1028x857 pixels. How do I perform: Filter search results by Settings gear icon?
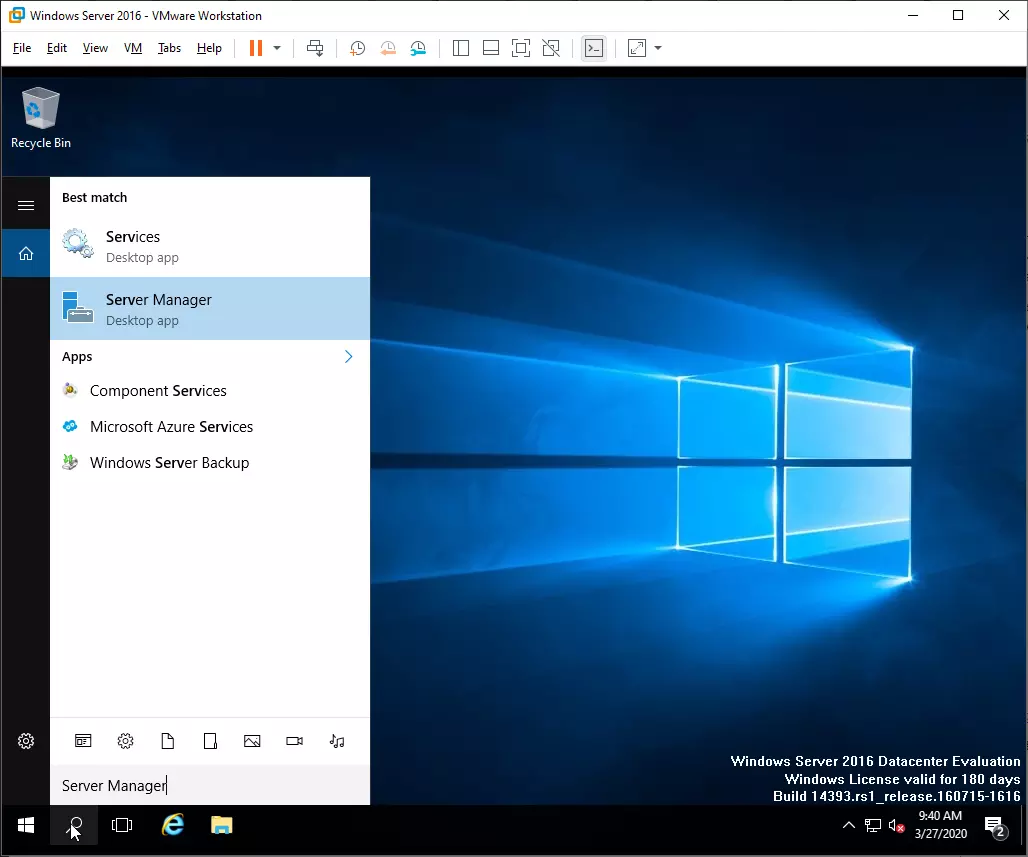coord(125,741)
